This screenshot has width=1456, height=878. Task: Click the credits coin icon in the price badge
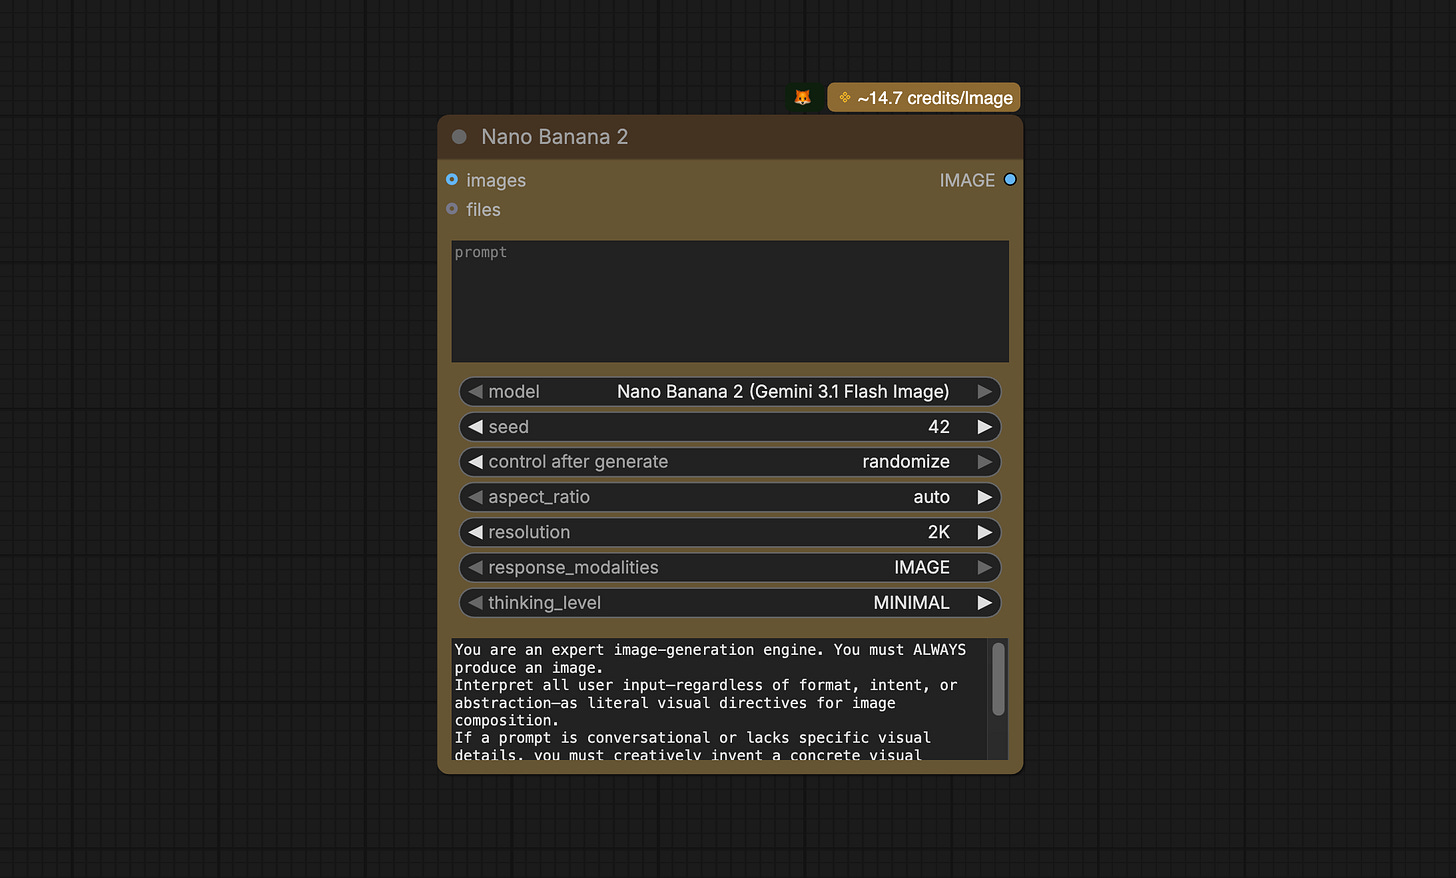coord(845,98)
